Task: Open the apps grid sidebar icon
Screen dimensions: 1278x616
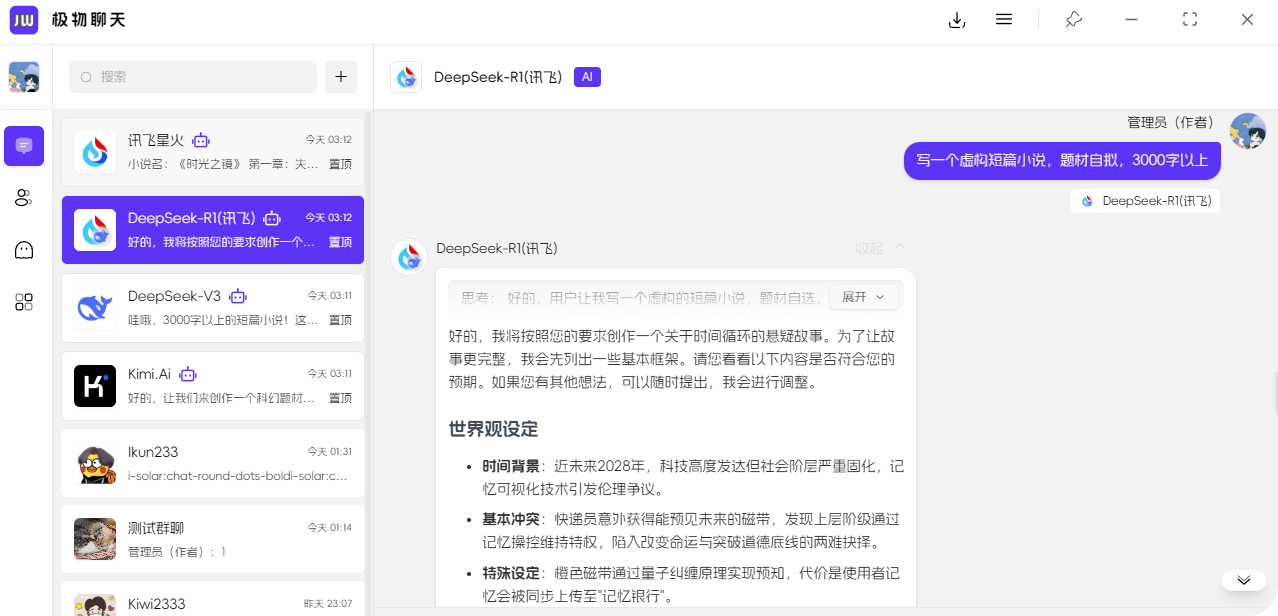Action: tap(24, 302)
